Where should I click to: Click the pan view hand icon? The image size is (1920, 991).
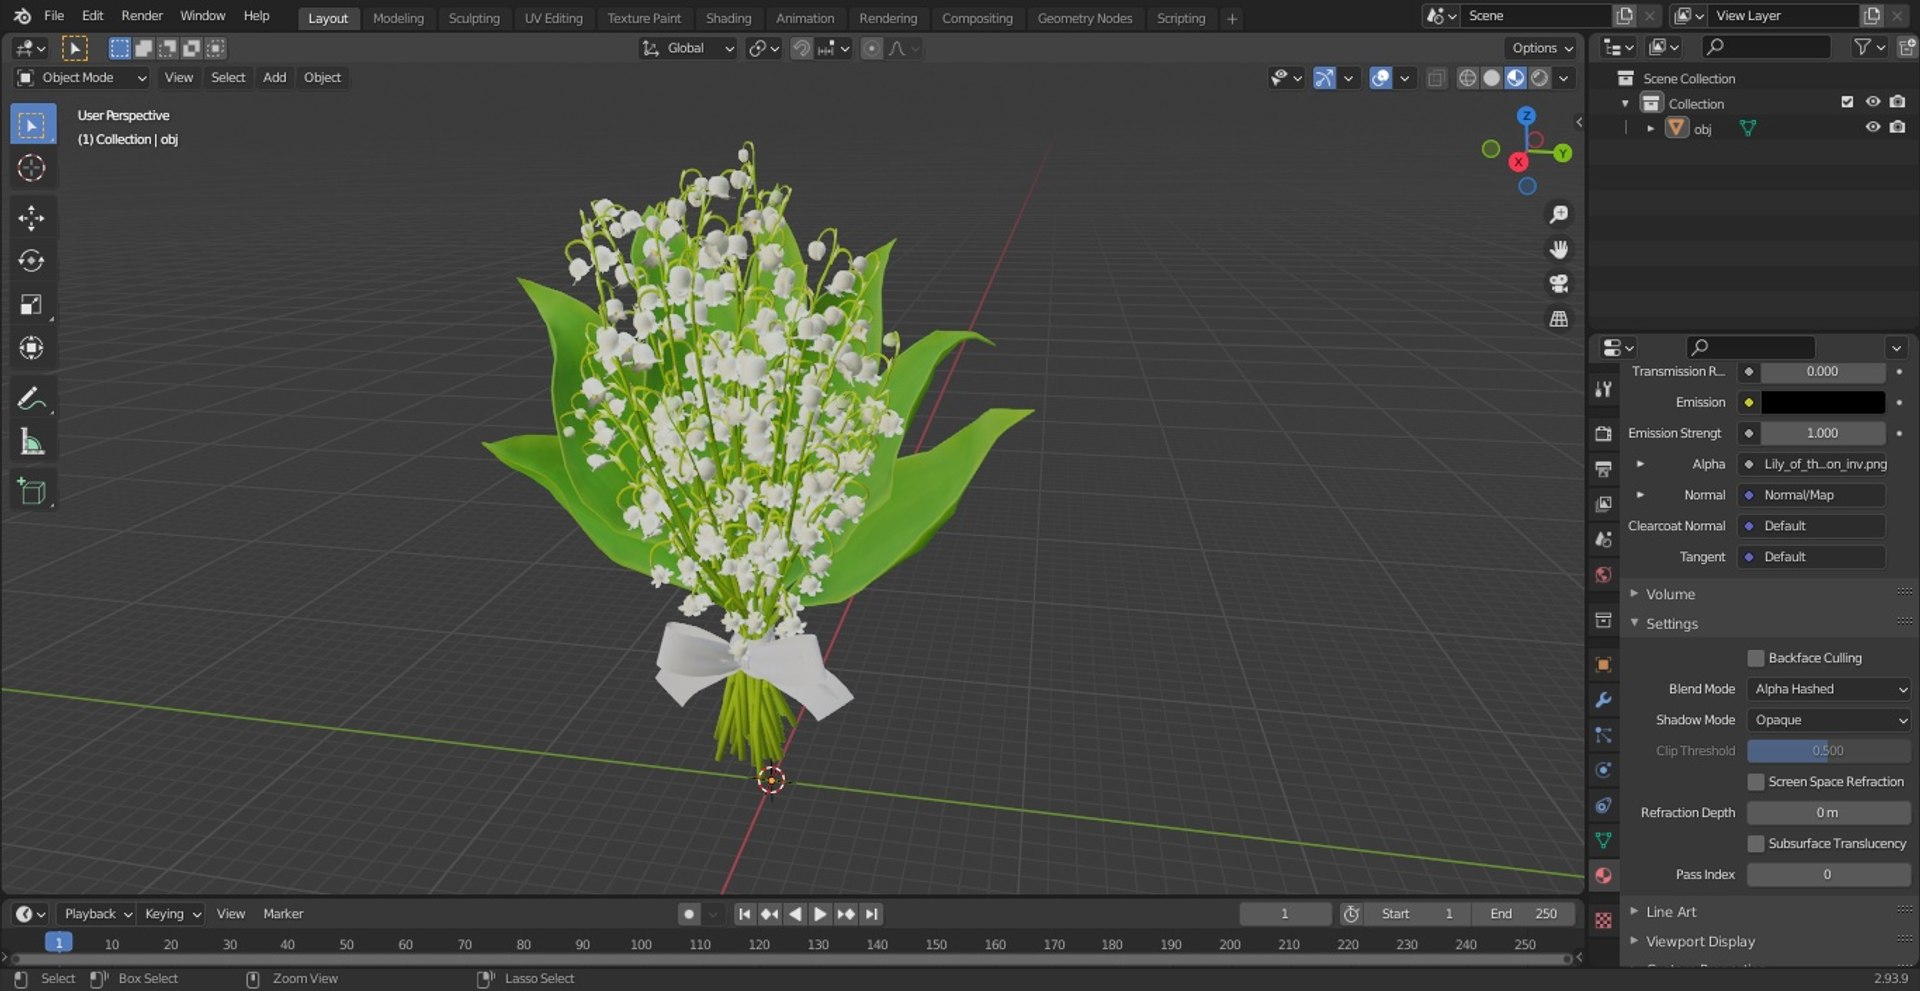1558,249
